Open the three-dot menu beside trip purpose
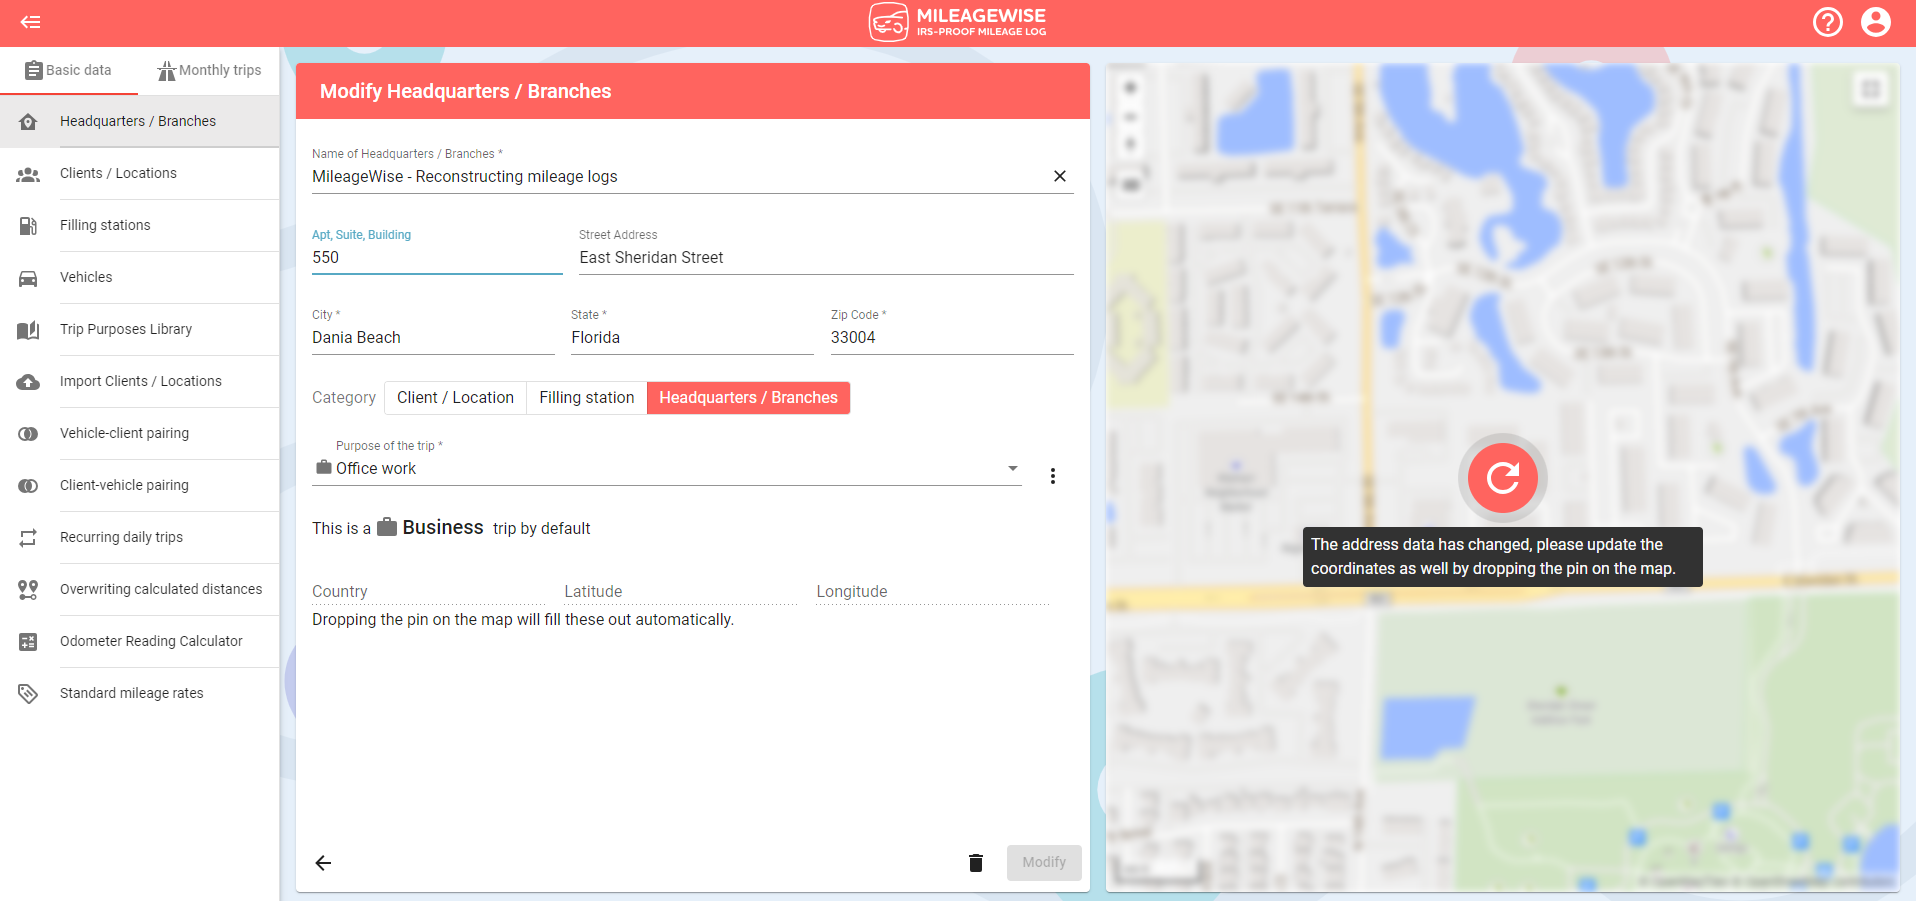 1053,476
